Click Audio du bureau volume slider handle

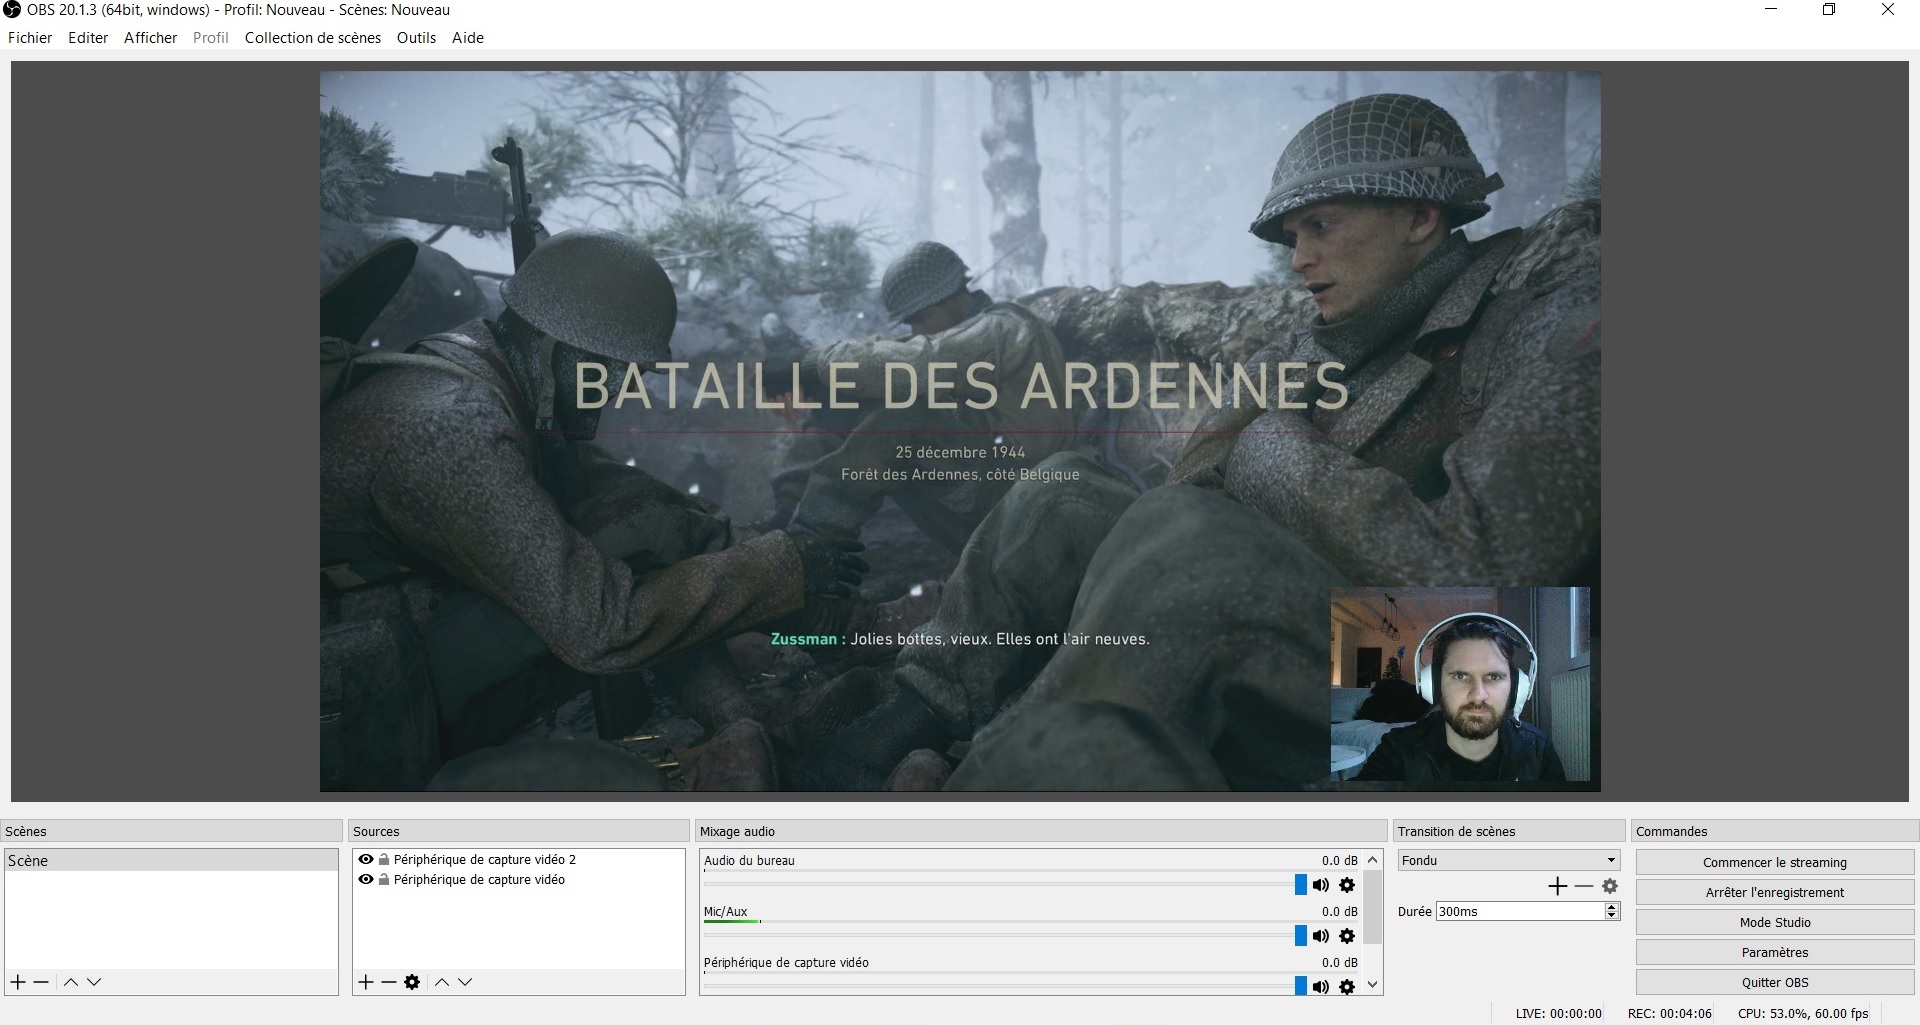pyautogui.click(x=1300, y=885)
